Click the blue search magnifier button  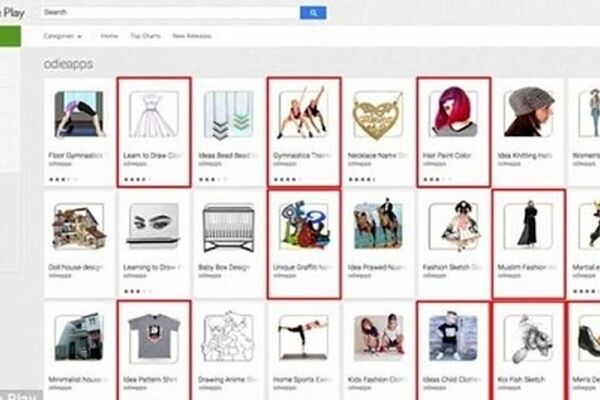coord(313,13)
